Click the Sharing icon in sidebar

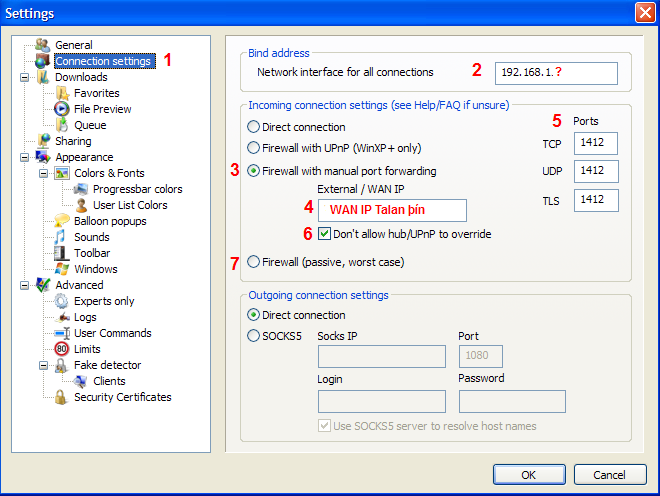point(43,141)
